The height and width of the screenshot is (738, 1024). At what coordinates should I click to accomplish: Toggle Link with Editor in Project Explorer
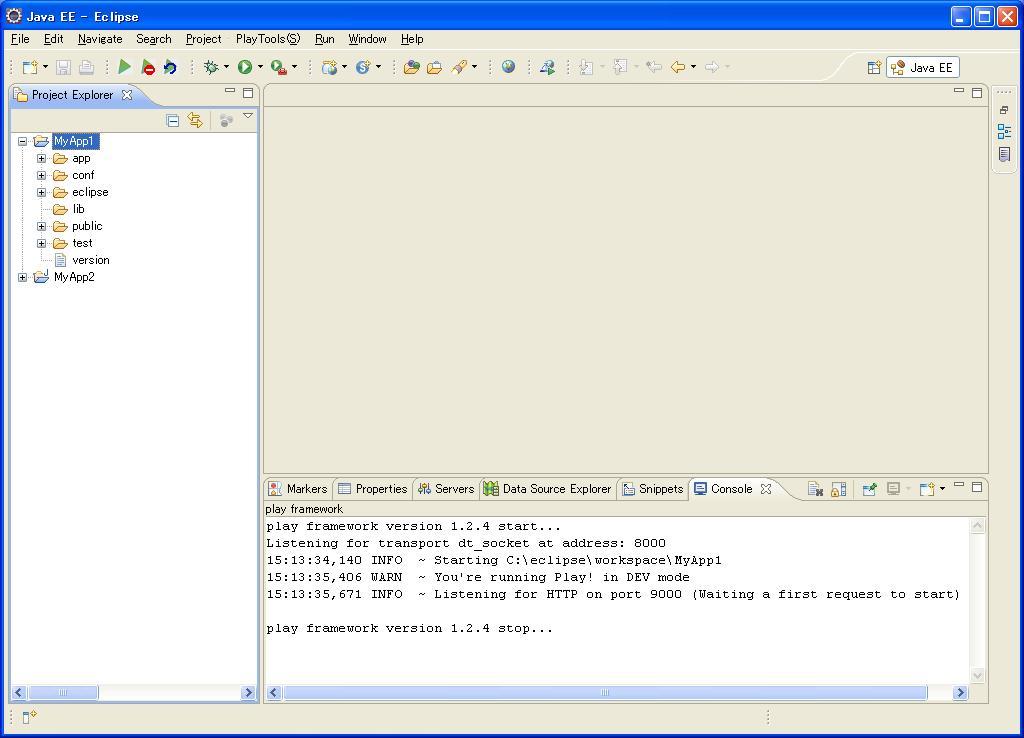pyautogui.click(x=195, y=120)
